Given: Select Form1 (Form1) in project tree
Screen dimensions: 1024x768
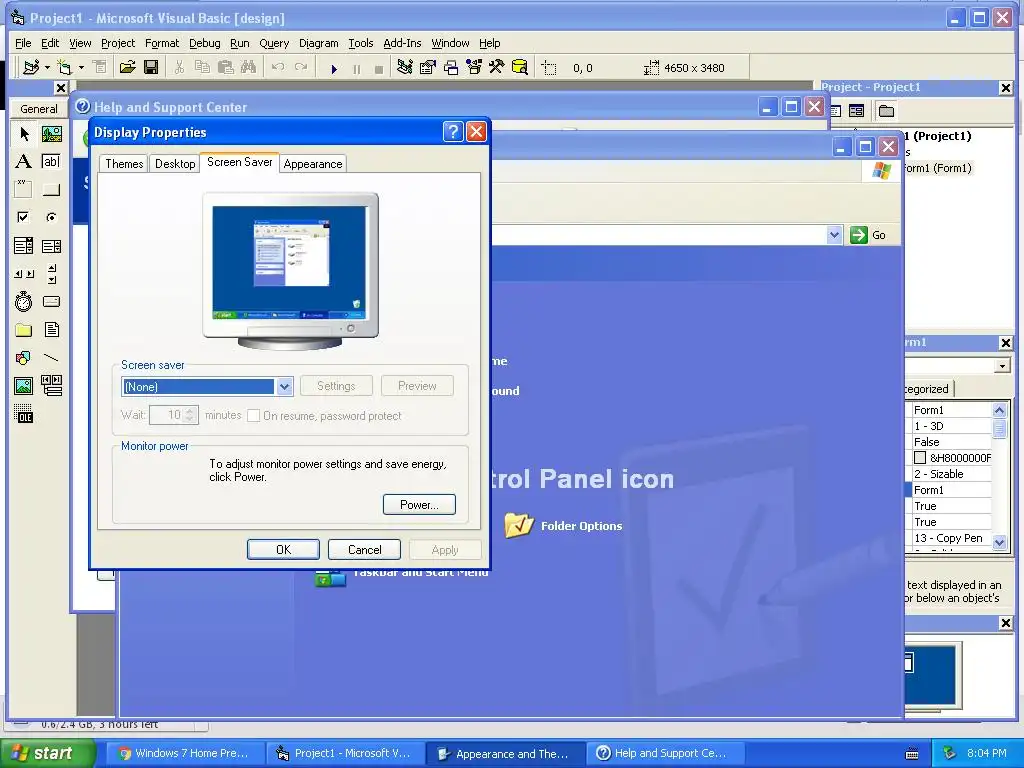Looking at the screenshot, I should pos(937,168).
